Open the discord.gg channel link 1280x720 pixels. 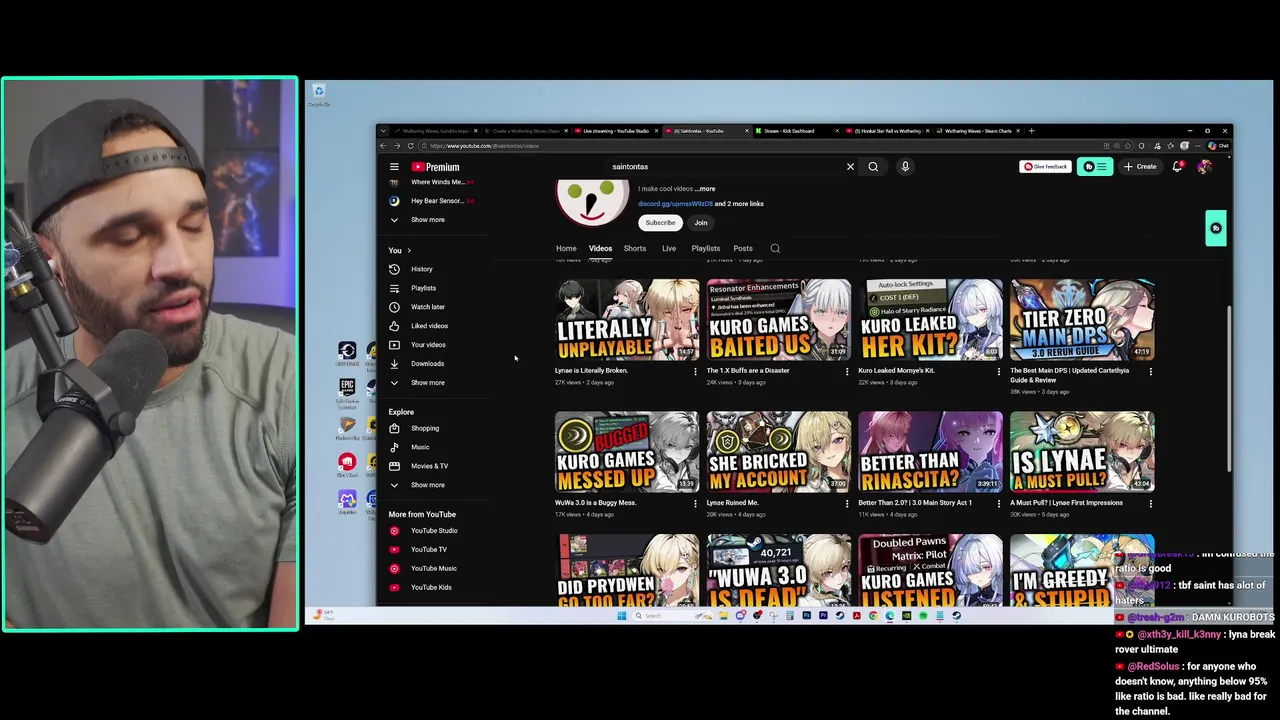click(x=675, y=204)
